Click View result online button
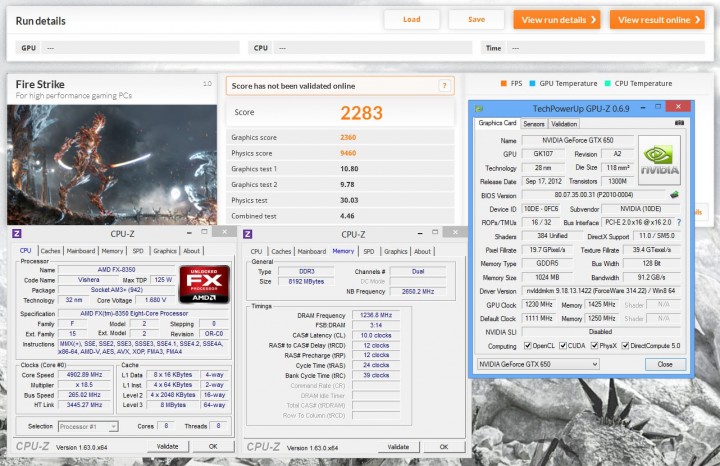The width and height of the screenshot is (720, 466). [657, 20]
